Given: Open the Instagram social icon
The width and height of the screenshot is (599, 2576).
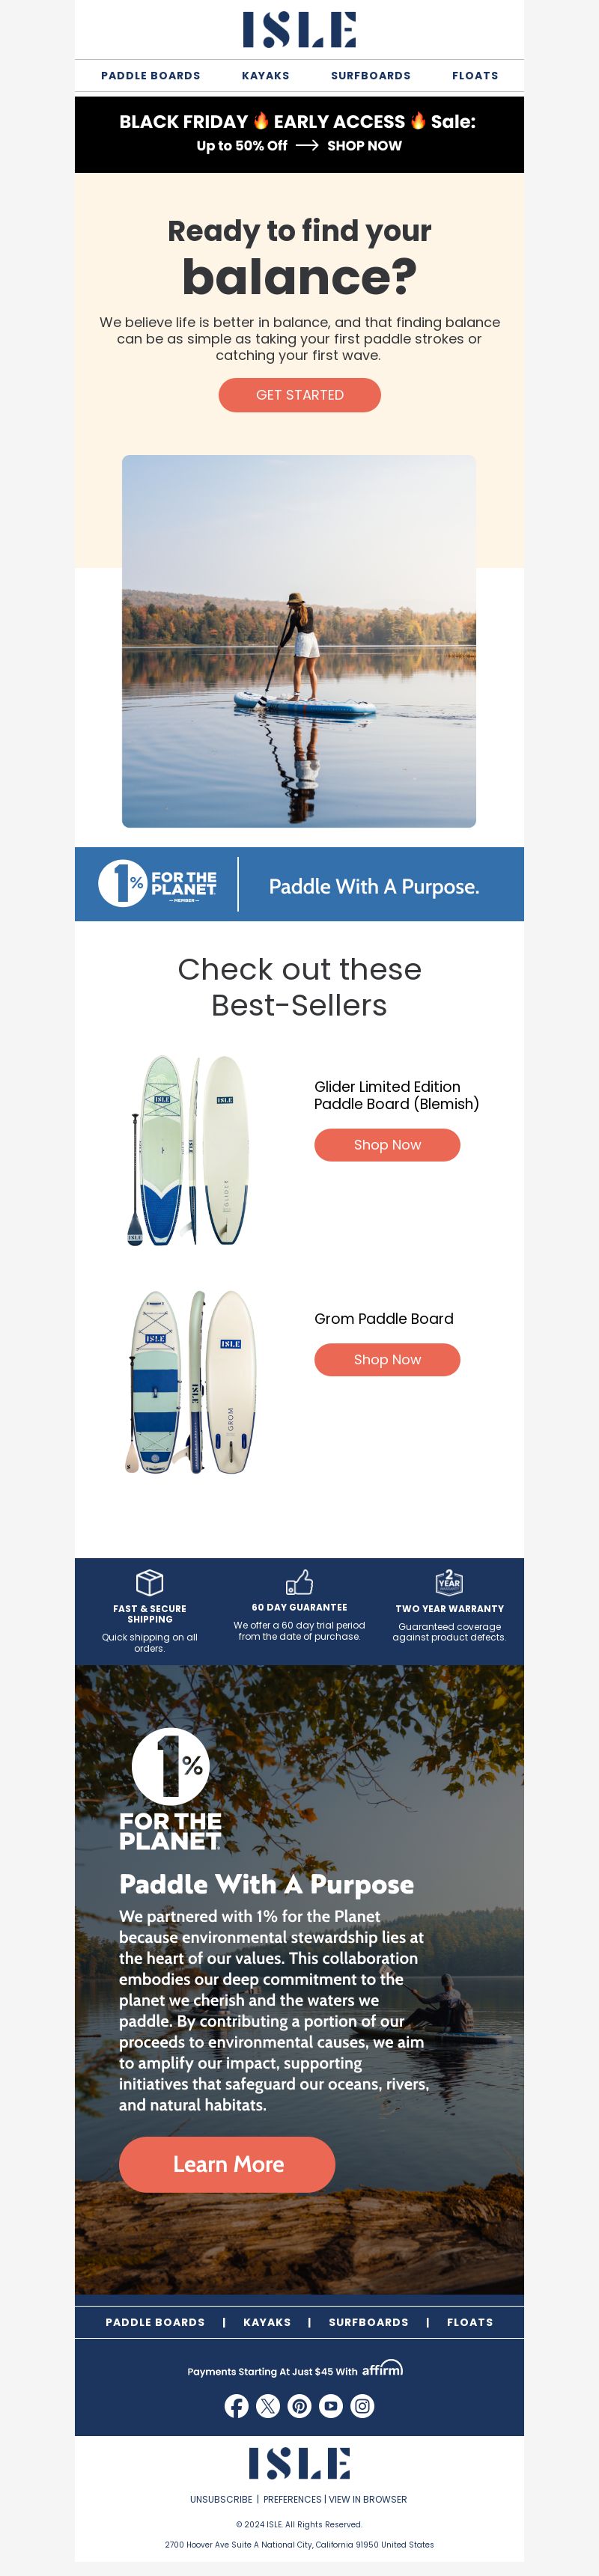Looking at the screenshot, I should click(x=362, y=2406).
